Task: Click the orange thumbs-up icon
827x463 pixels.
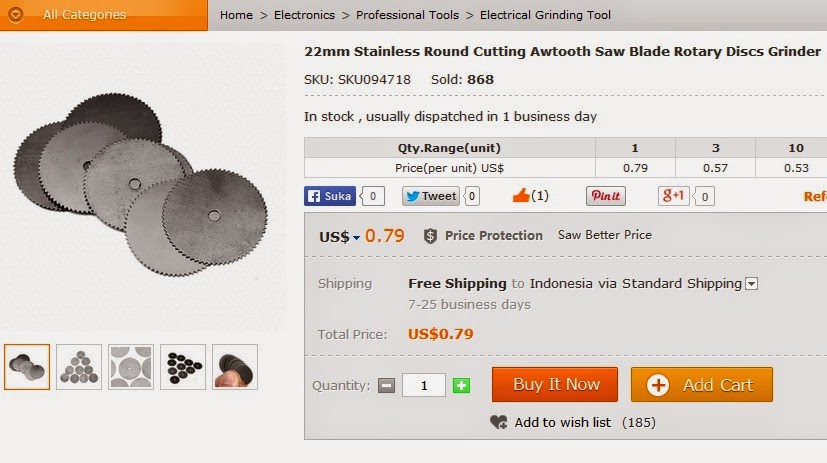Action: click(x=520, y=196)
